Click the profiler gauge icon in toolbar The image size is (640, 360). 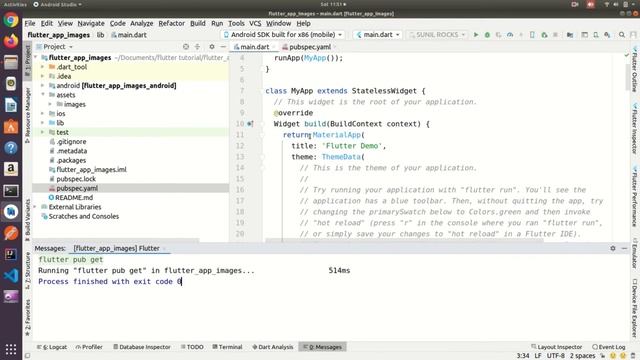(x=510, y=35)
